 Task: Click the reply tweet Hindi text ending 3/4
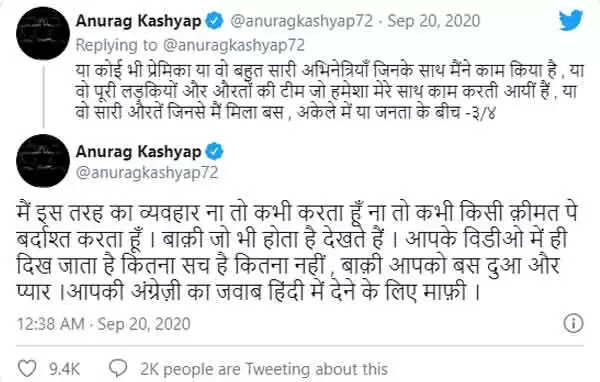coord(329,92)
